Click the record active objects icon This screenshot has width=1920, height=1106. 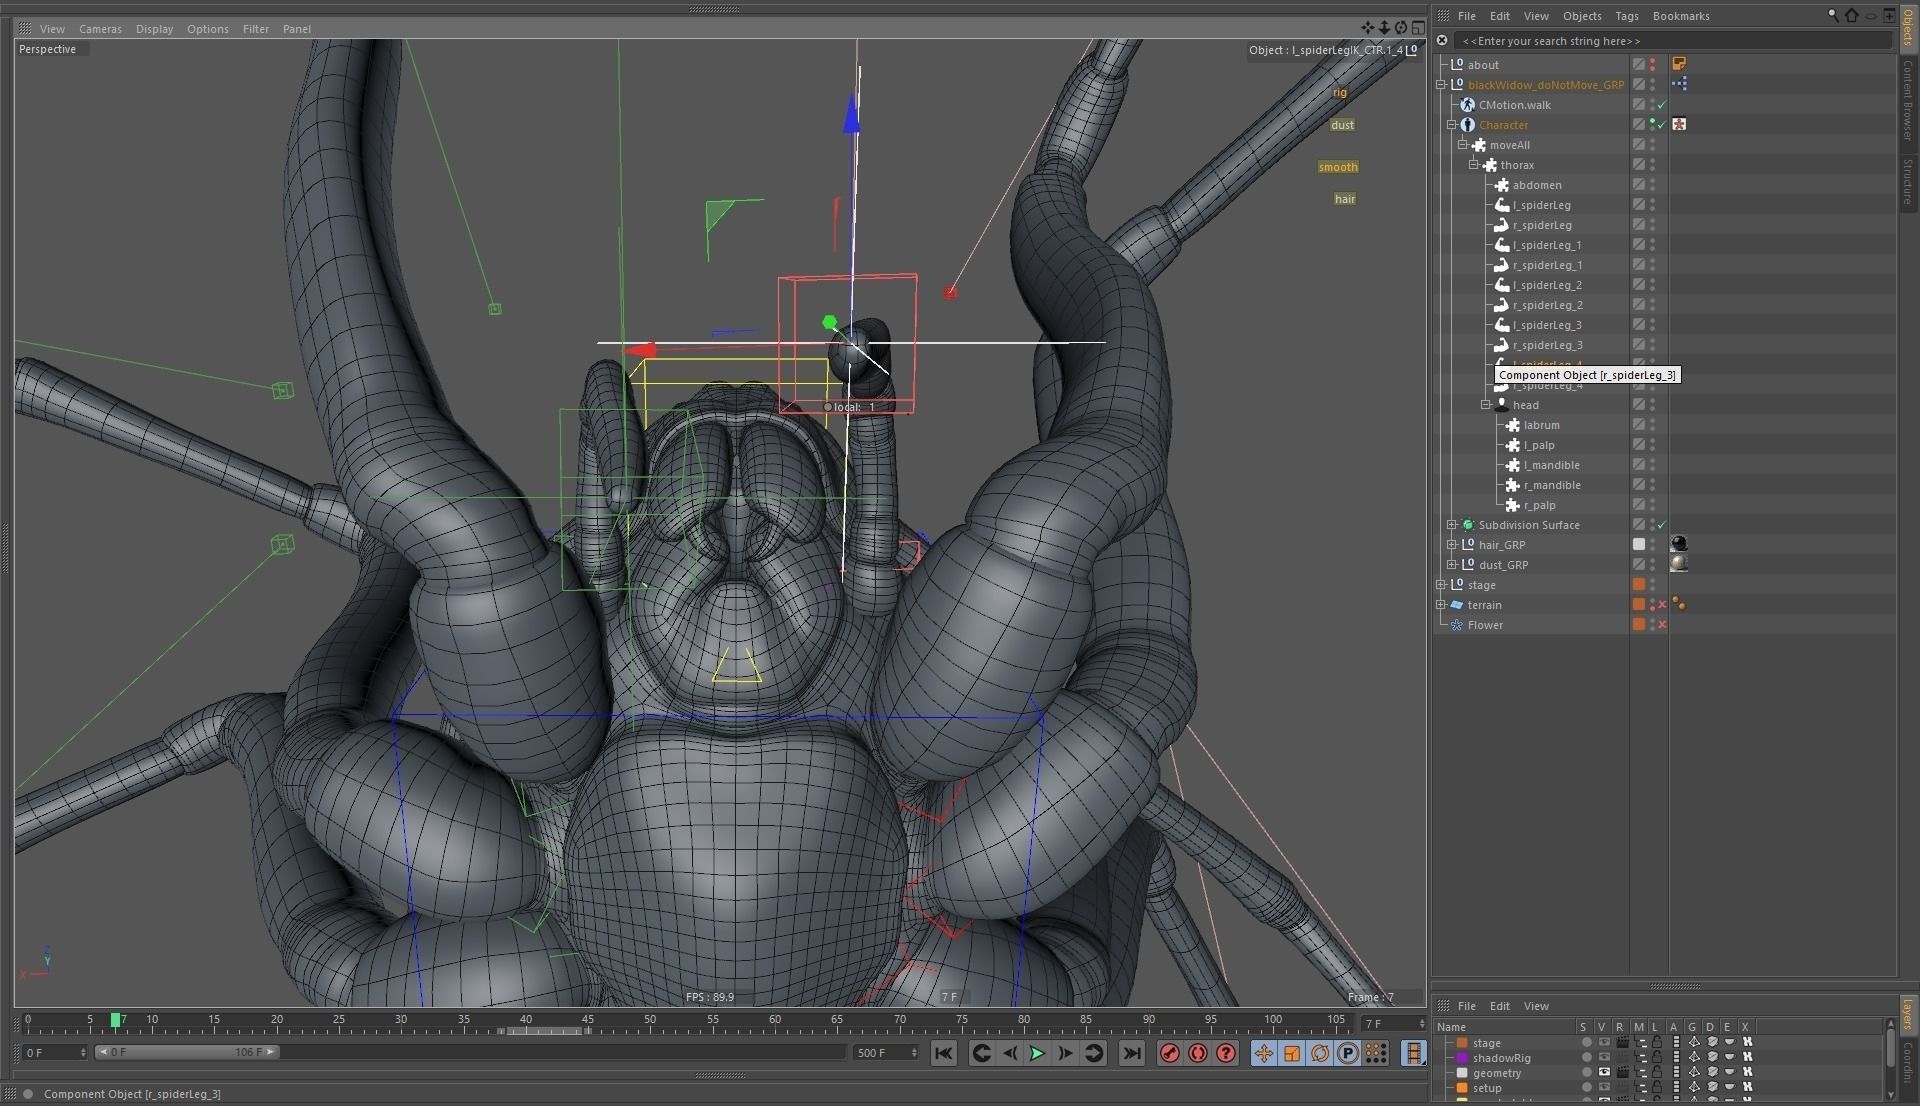pos(1169,1053)
